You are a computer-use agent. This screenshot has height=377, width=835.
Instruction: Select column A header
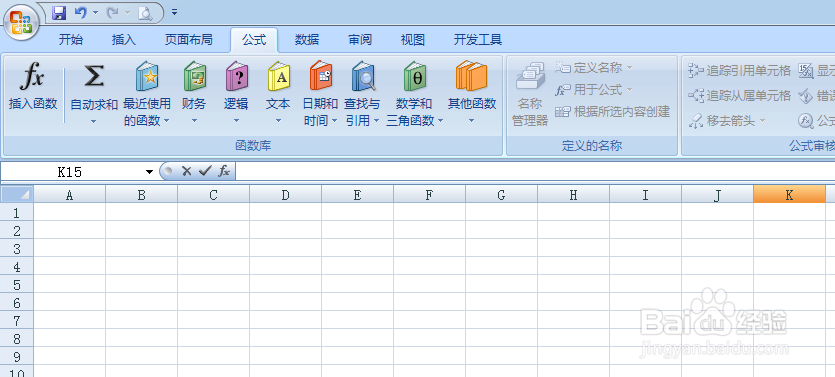[69, 194]
